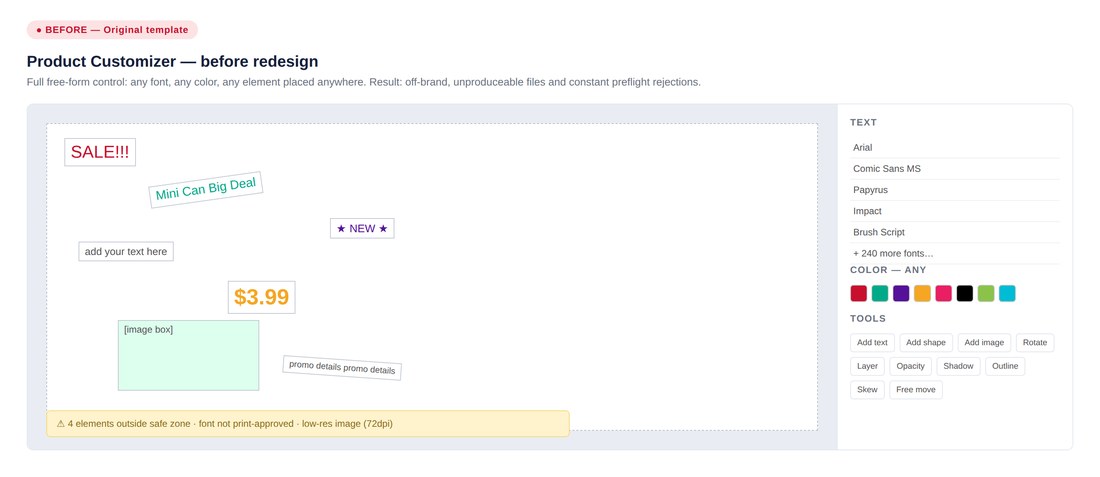
Task: Select the orange color swatch
Action: (x=923, y=293)
